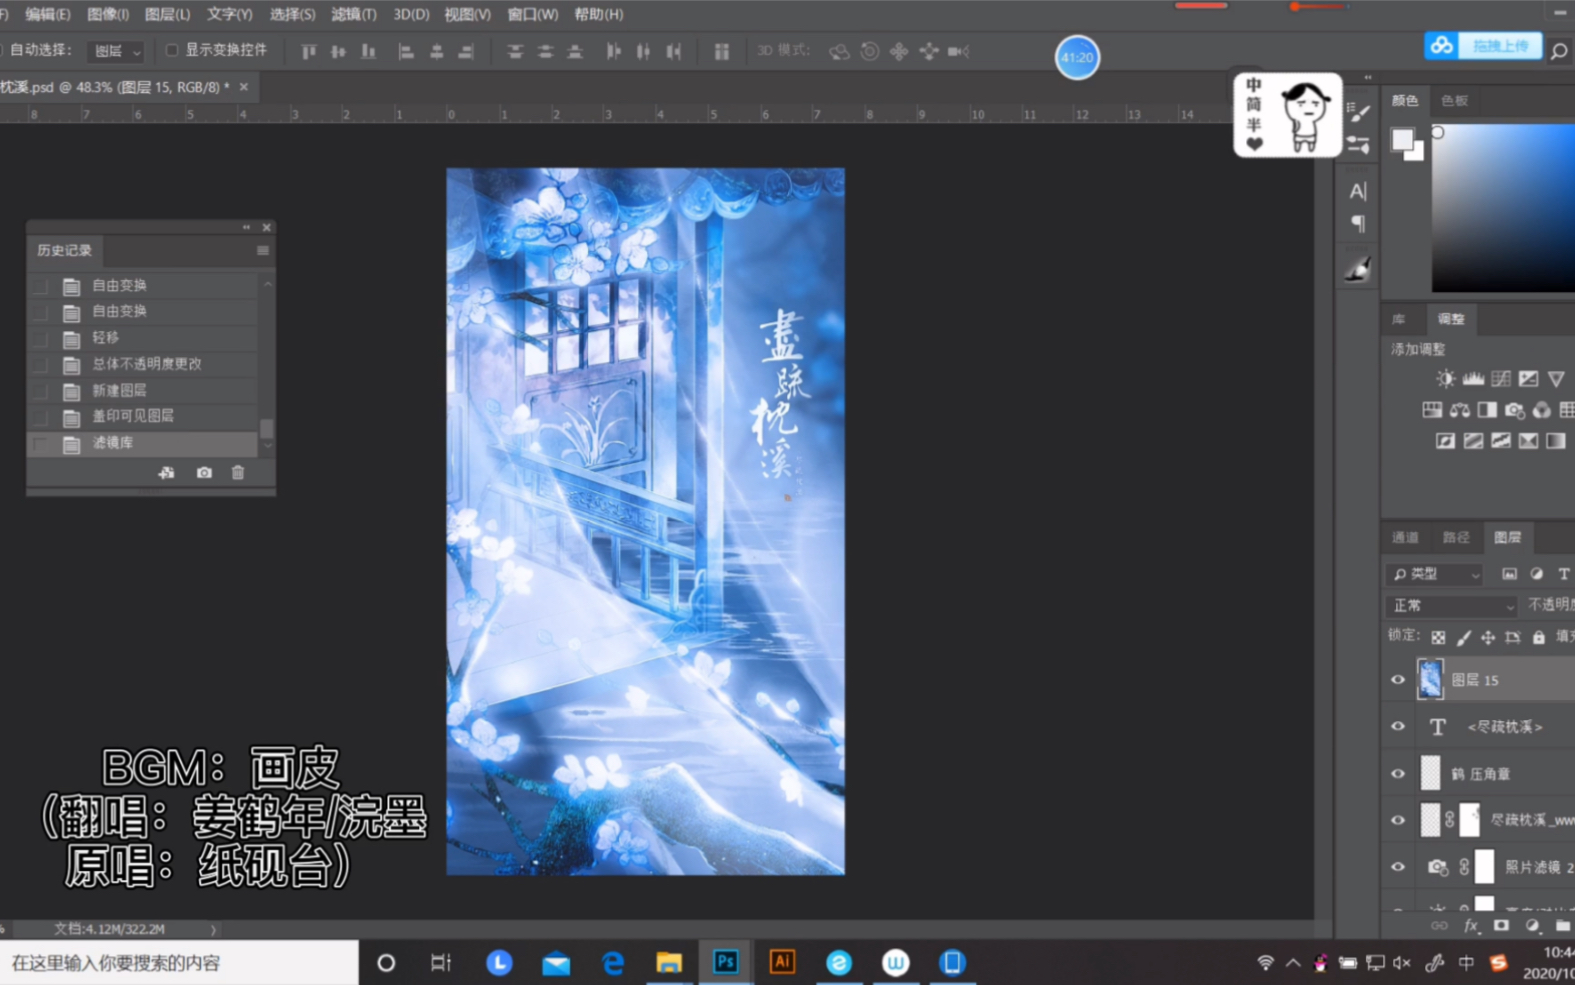The width and height of the screenshot is (1575, 985).
Task: Open the 图层(L) menu
Action: tap(167, 14)
